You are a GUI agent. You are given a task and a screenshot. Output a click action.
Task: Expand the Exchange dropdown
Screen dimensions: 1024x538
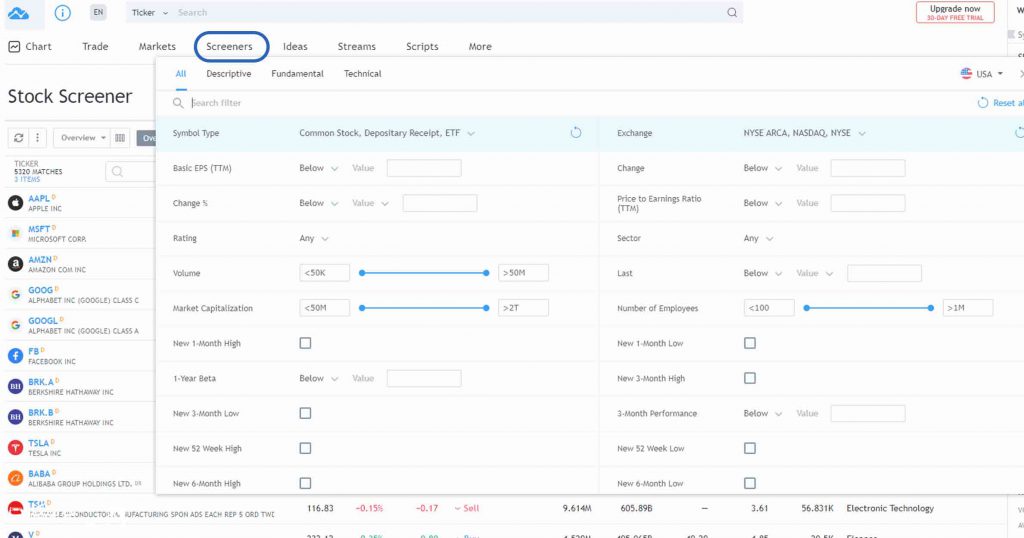pyautogui.click(x=804, y=133)
